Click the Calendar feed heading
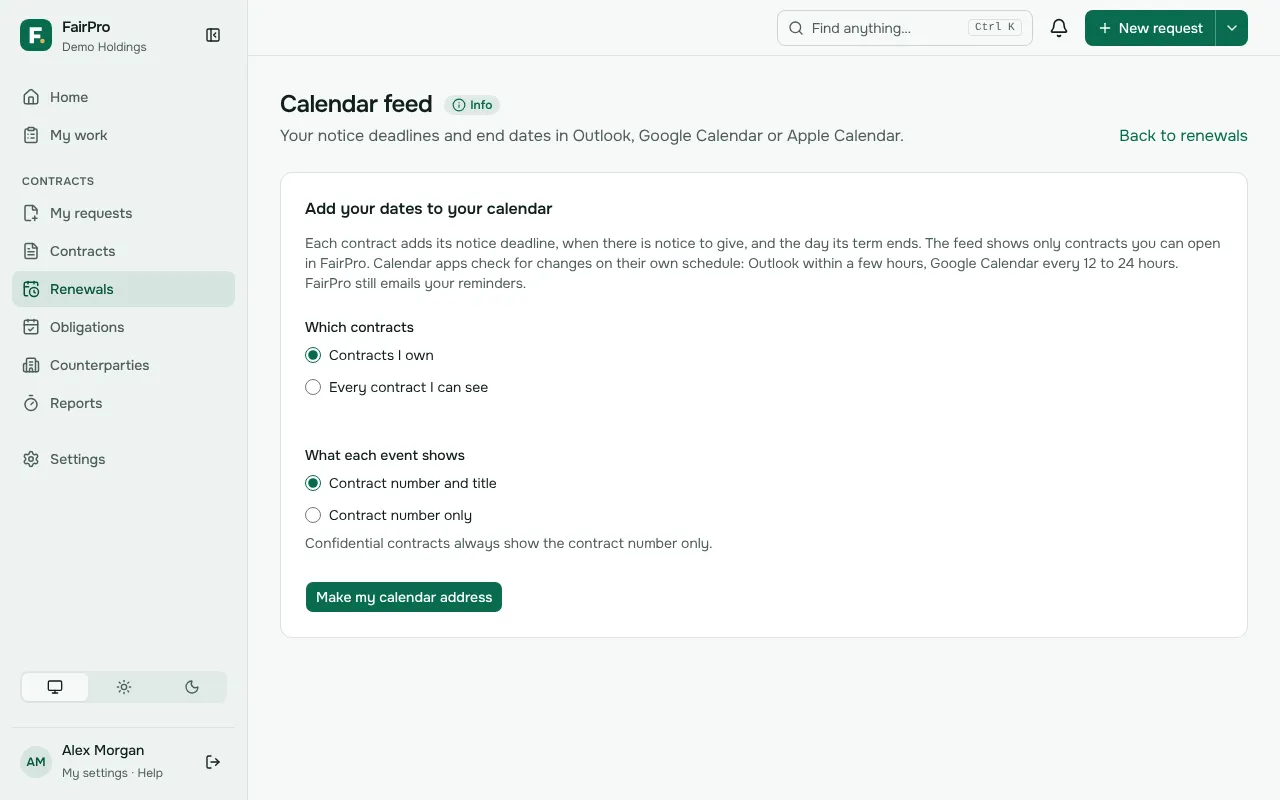Viewport: 1280px width, 800px height. [x=356, y=104]
